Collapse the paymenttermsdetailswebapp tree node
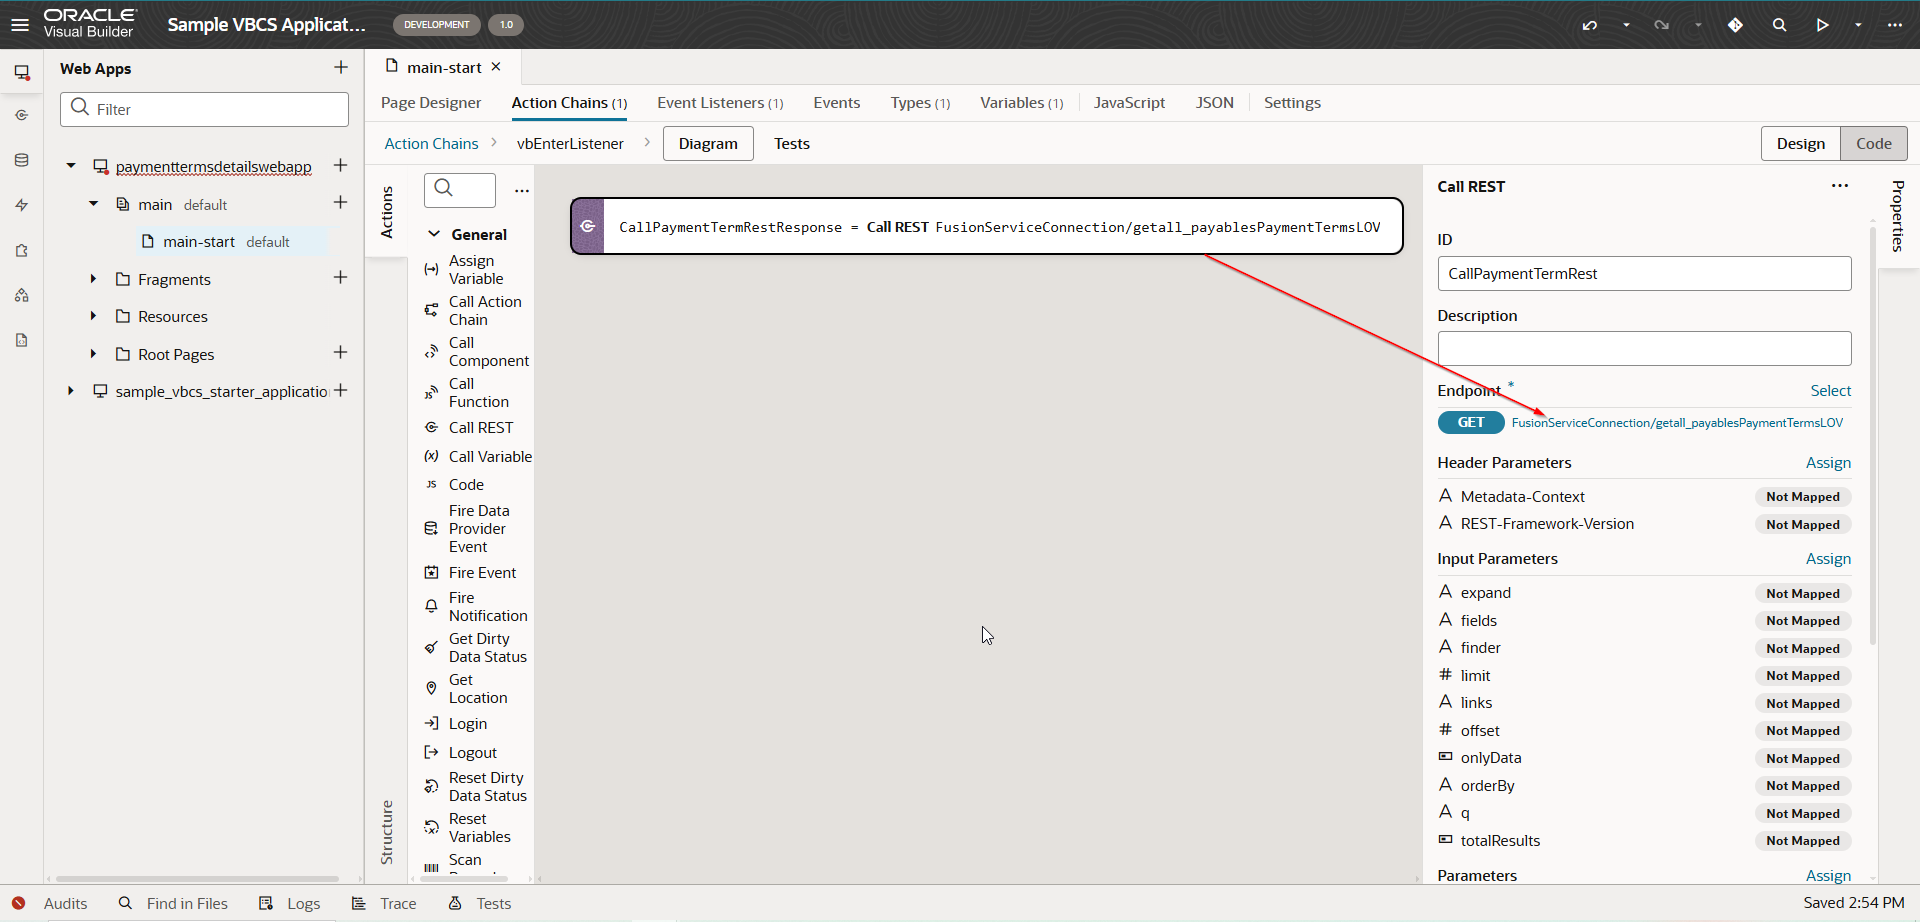Viewport: 1920px width, 922px height. click(71, 166)
